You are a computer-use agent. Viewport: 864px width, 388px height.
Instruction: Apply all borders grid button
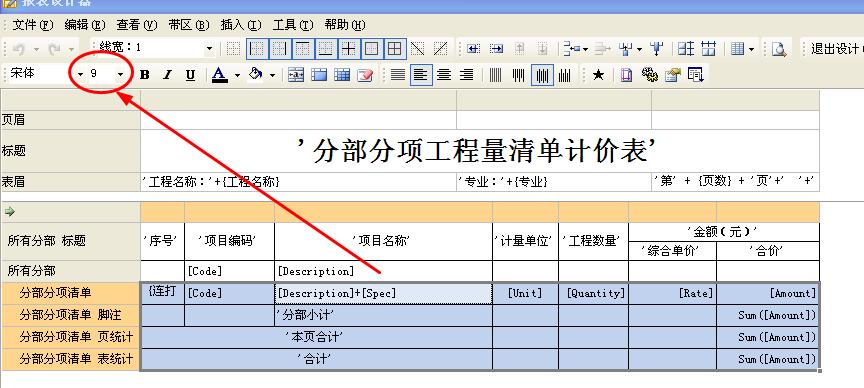point(395,49)
